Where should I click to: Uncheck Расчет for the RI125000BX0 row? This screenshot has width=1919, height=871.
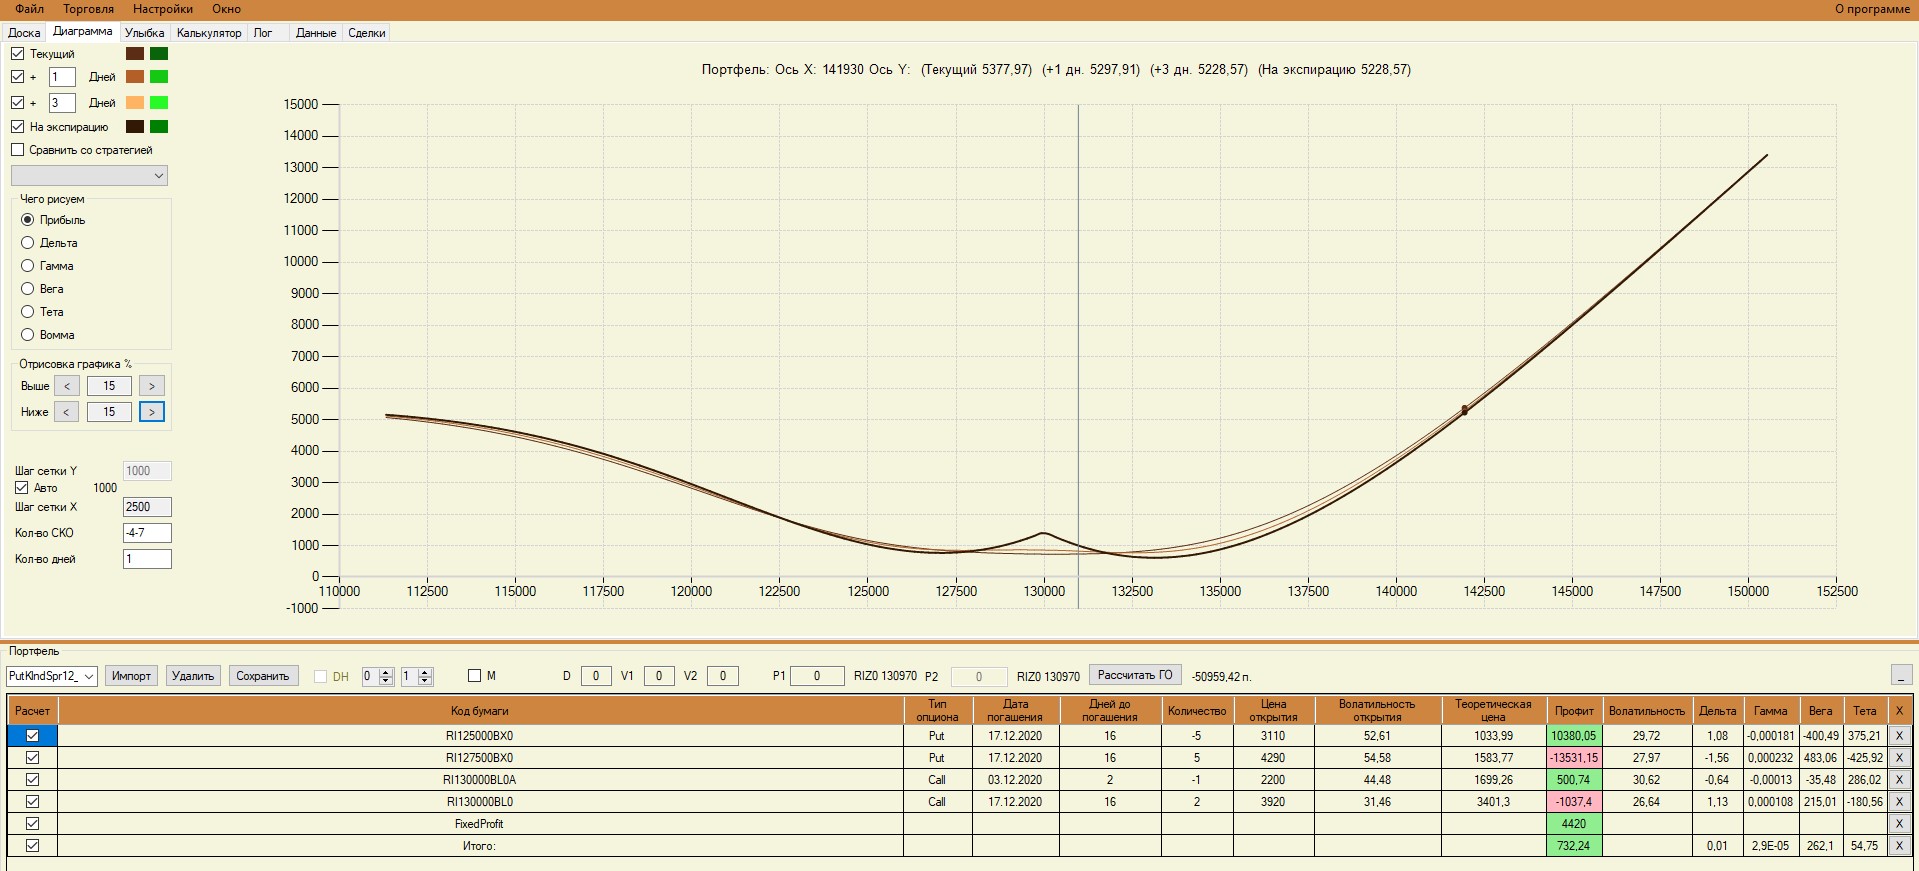click(x=32, y=735)
